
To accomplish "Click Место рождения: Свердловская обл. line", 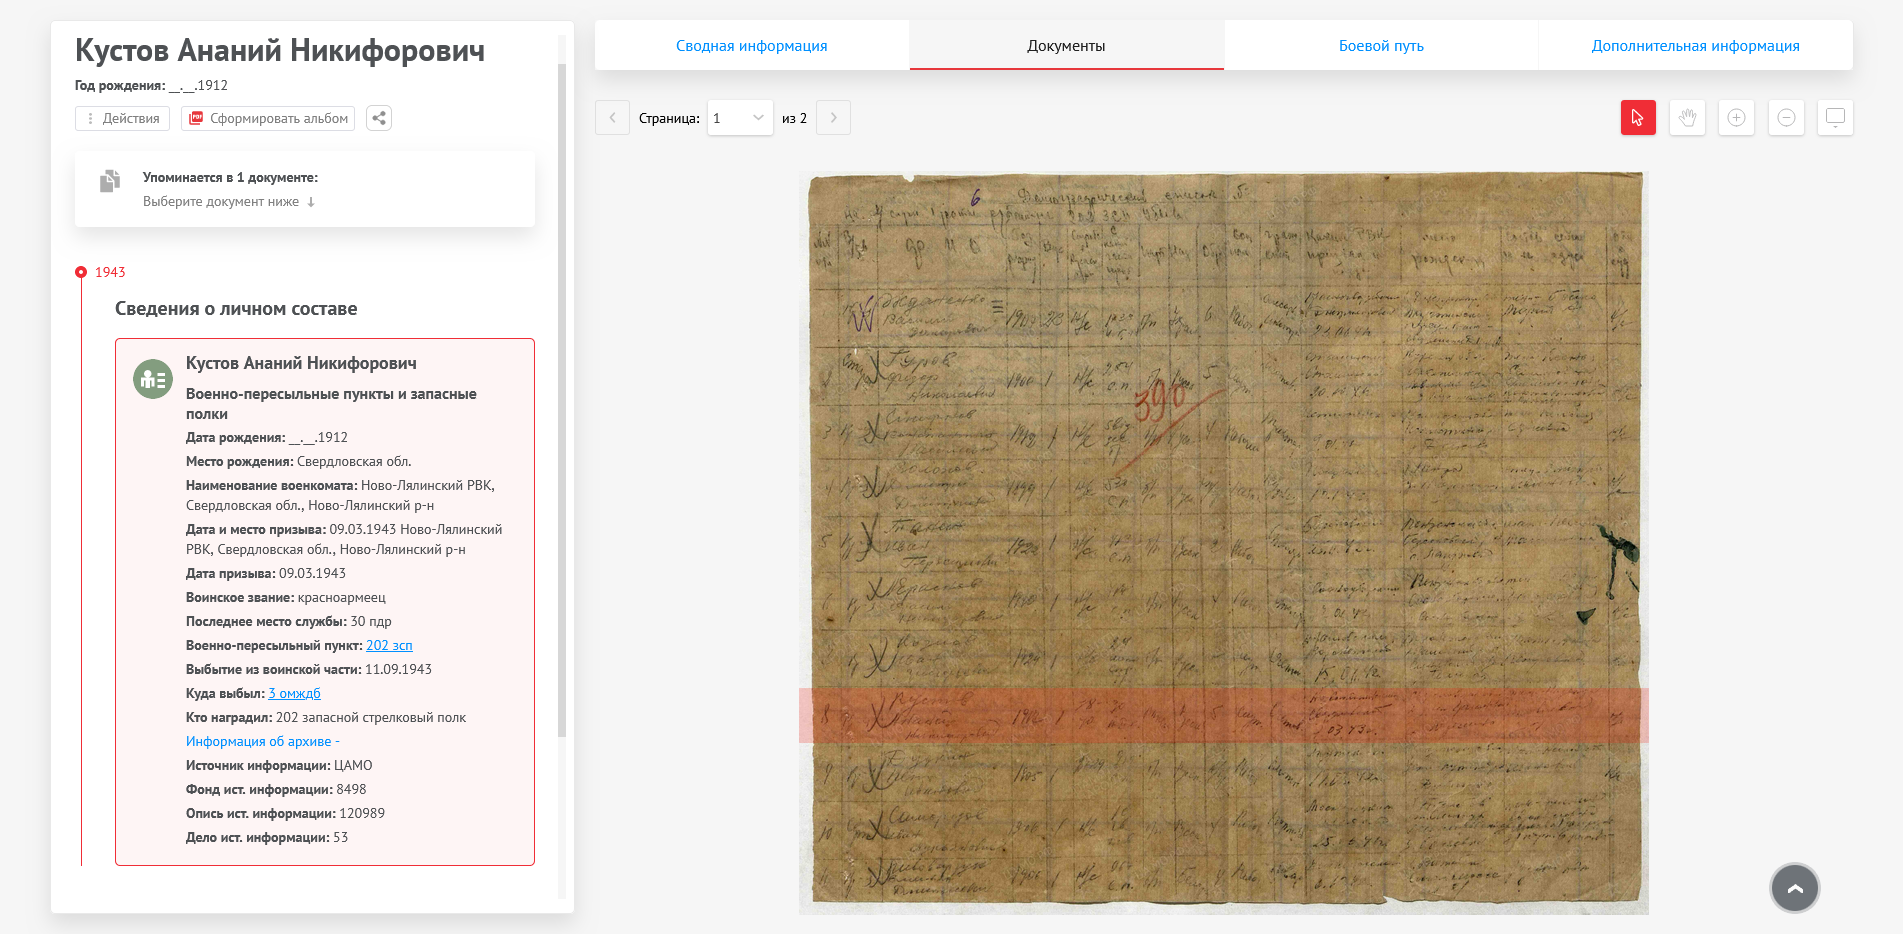I will click(299, 462).
